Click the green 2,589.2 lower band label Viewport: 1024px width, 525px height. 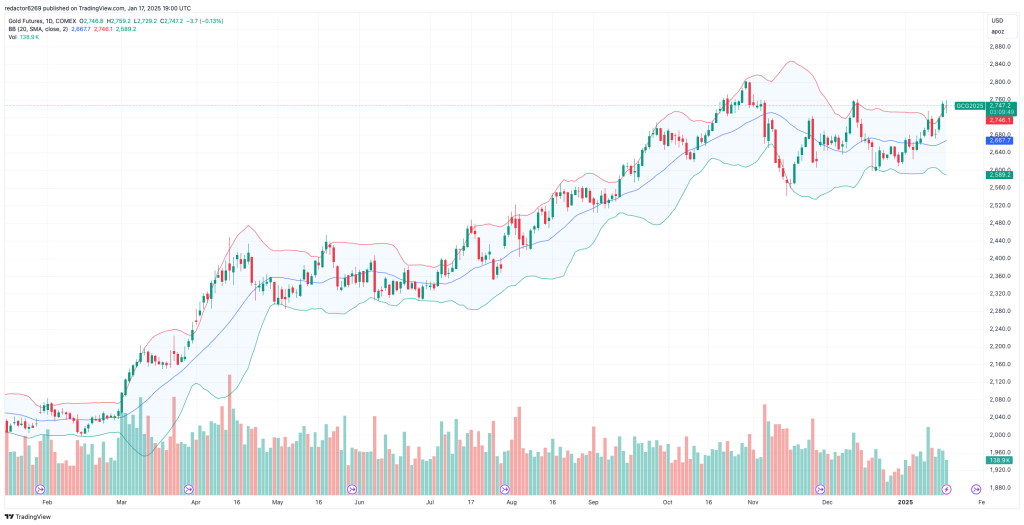point(999,175)
